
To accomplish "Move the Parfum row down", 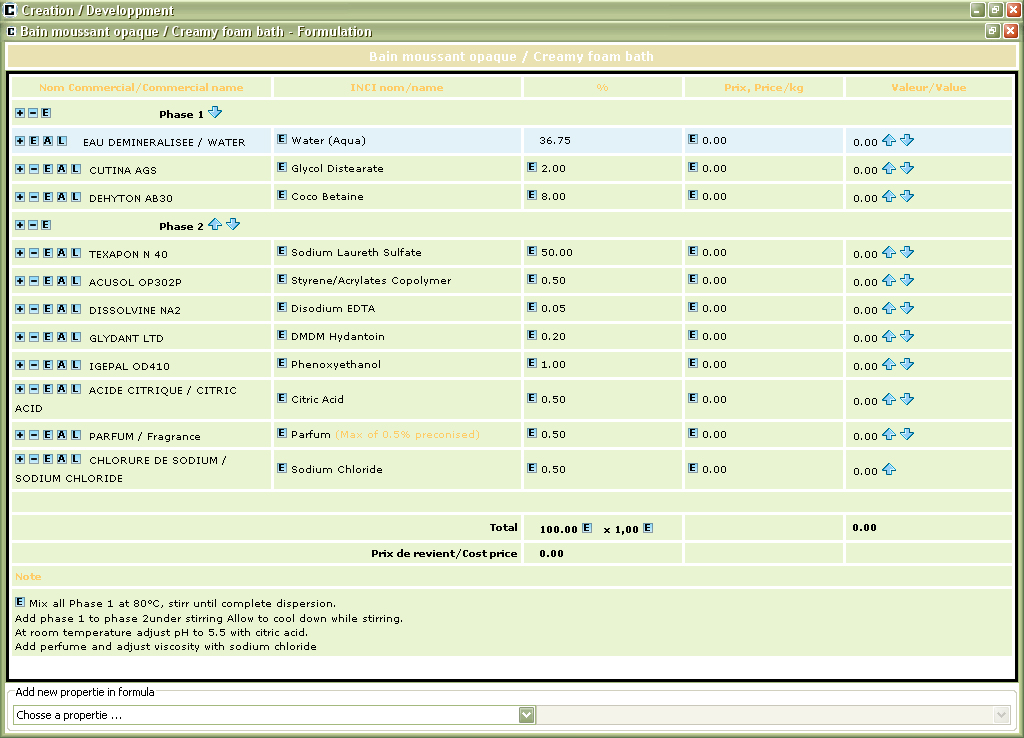I will coord(907,434).
